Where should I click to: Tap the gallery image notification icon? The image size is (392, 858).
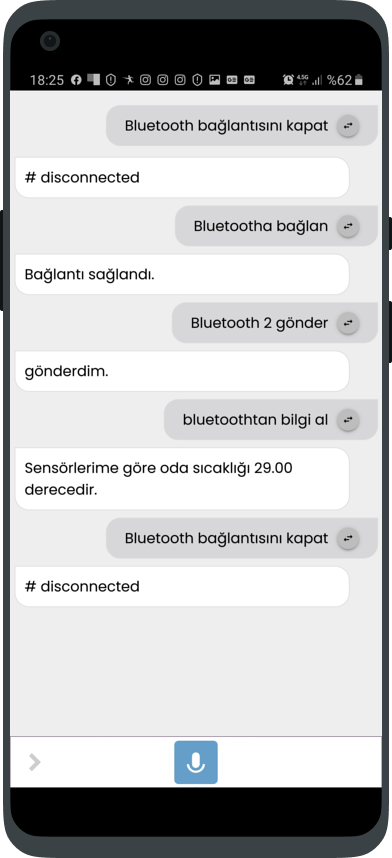[x=215, y=80]
